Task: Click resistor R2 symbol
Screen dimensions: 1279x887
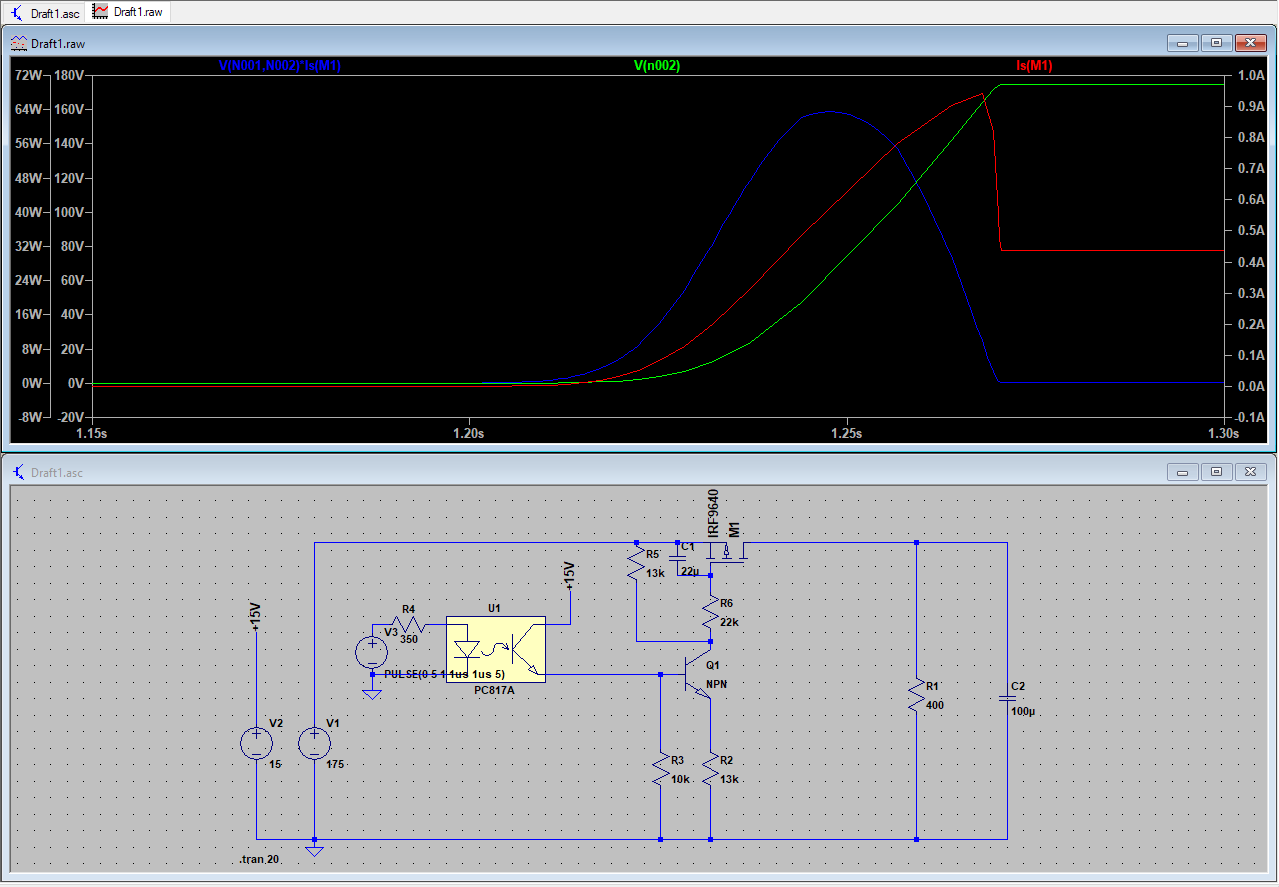Action: click(710, 769)
